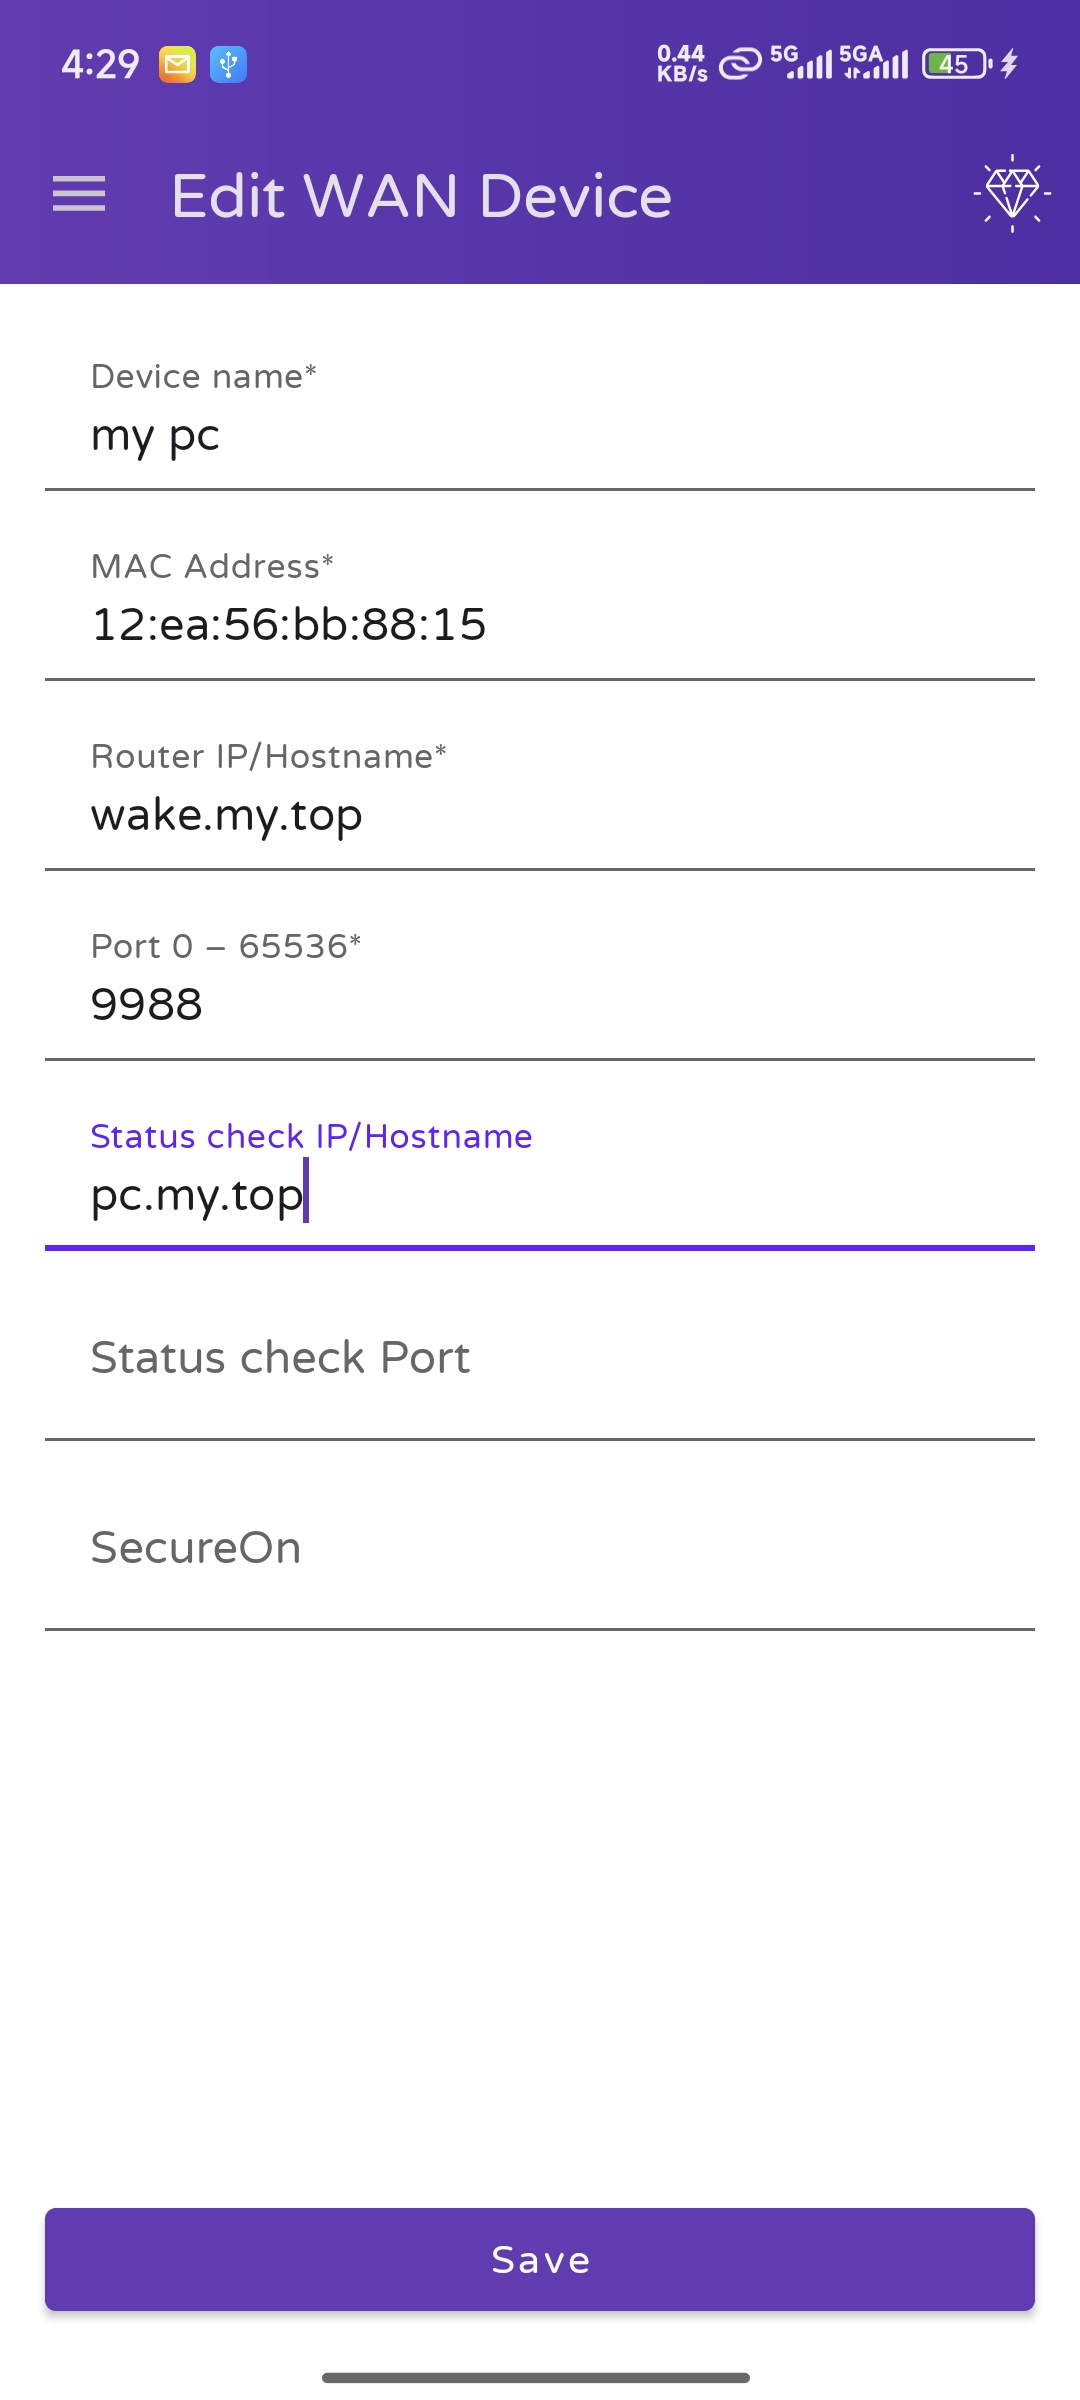Tap the Status check Port field
Viewport: 1080px width, 2400px height.
pyautogui.click(x=540, y=1358)
